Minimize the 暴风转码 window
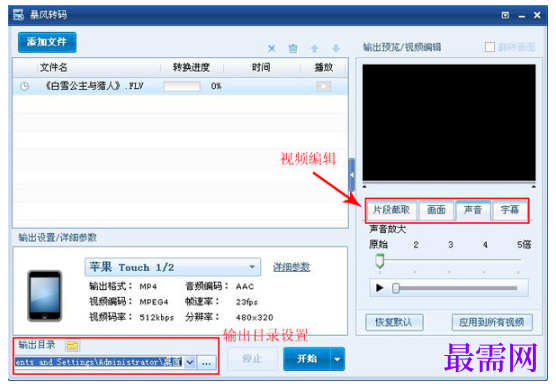 pos(521,16)
